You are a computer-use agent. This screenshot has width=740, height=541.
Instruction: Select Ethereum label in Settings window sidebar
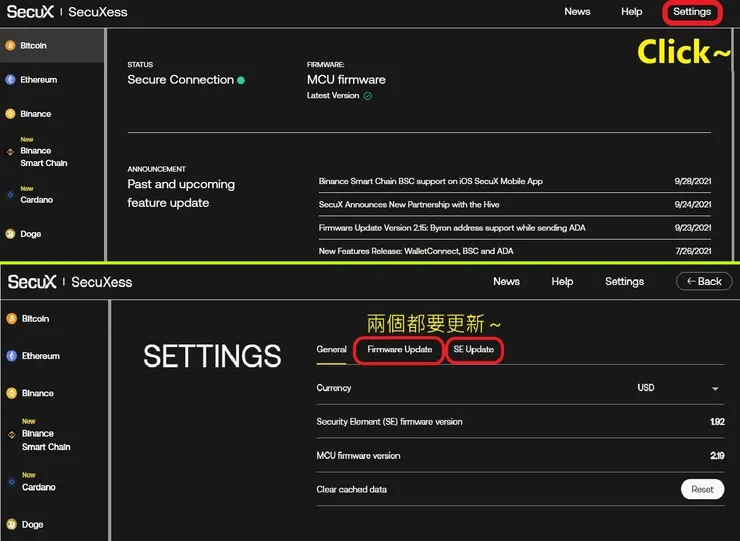(41, 356)
